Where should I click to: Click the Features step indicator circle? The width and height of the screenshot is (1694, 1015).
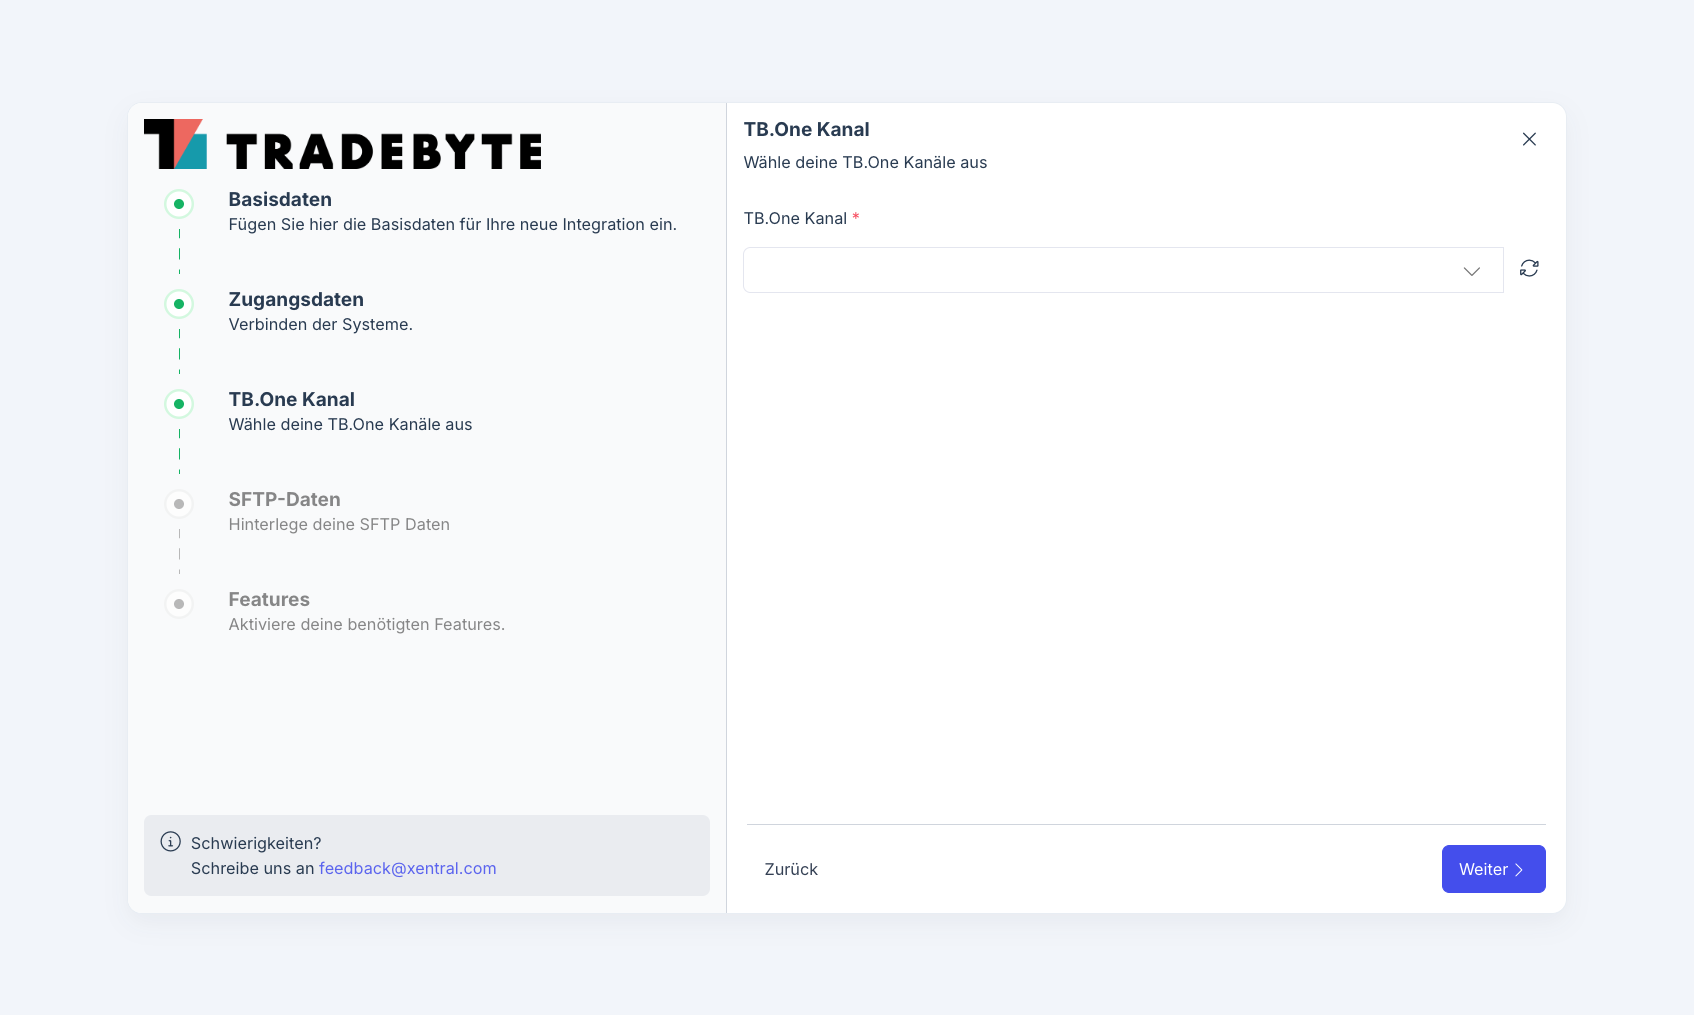(x=179, y=604)
